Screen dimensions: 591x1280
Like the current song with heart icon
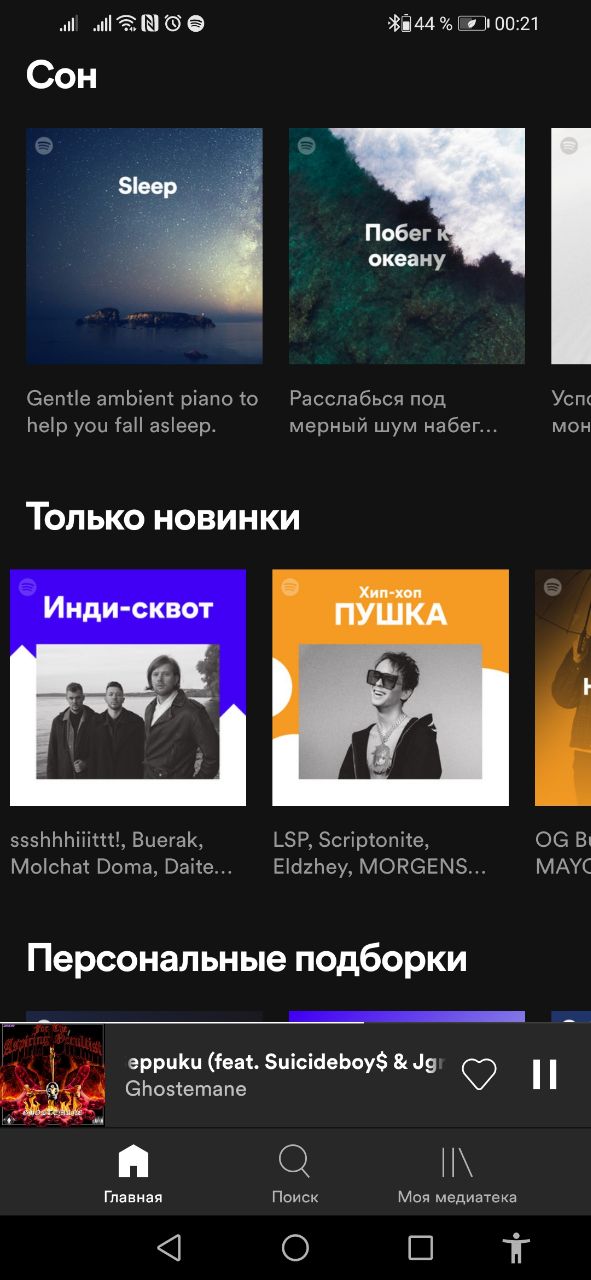pos(479,1074)
